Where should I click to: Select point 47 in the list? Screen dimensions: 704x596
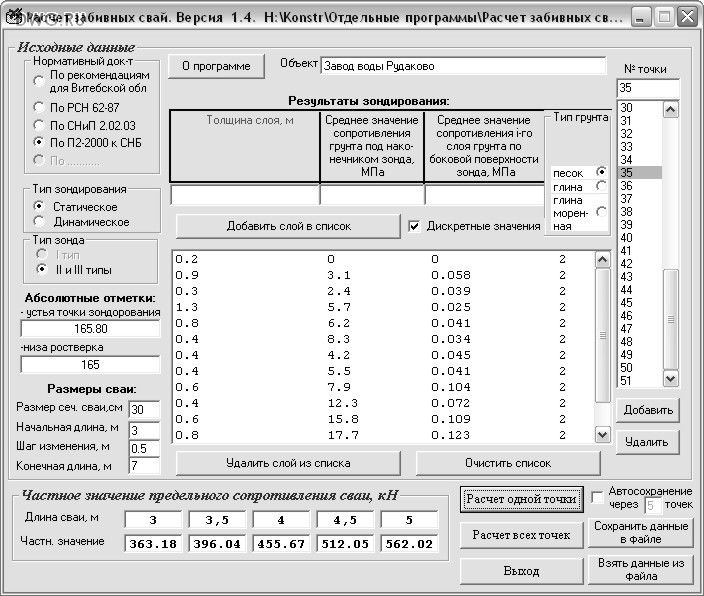pyautogui.click(x=640, y=329)
